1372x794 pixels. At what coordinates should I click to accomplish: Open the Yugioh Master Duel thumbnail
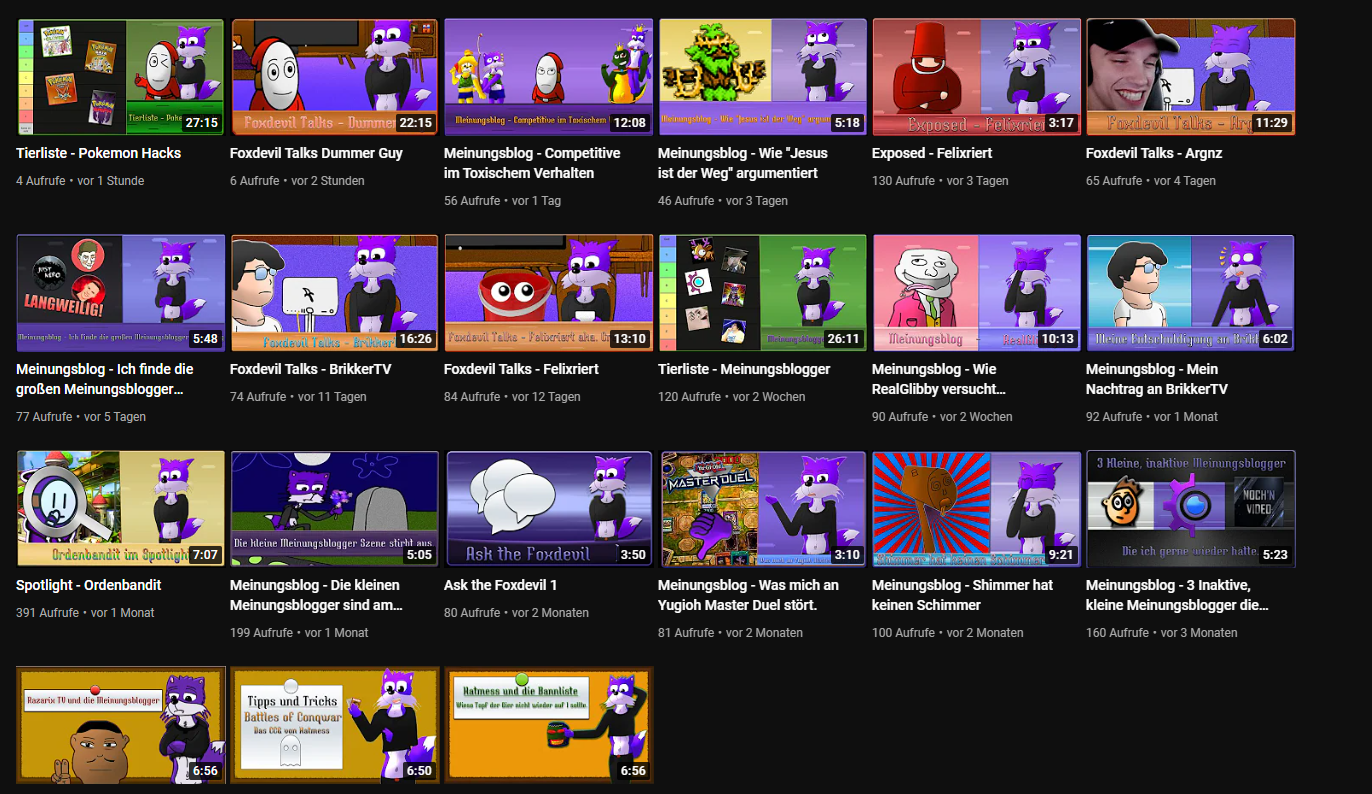coord(762,509)
